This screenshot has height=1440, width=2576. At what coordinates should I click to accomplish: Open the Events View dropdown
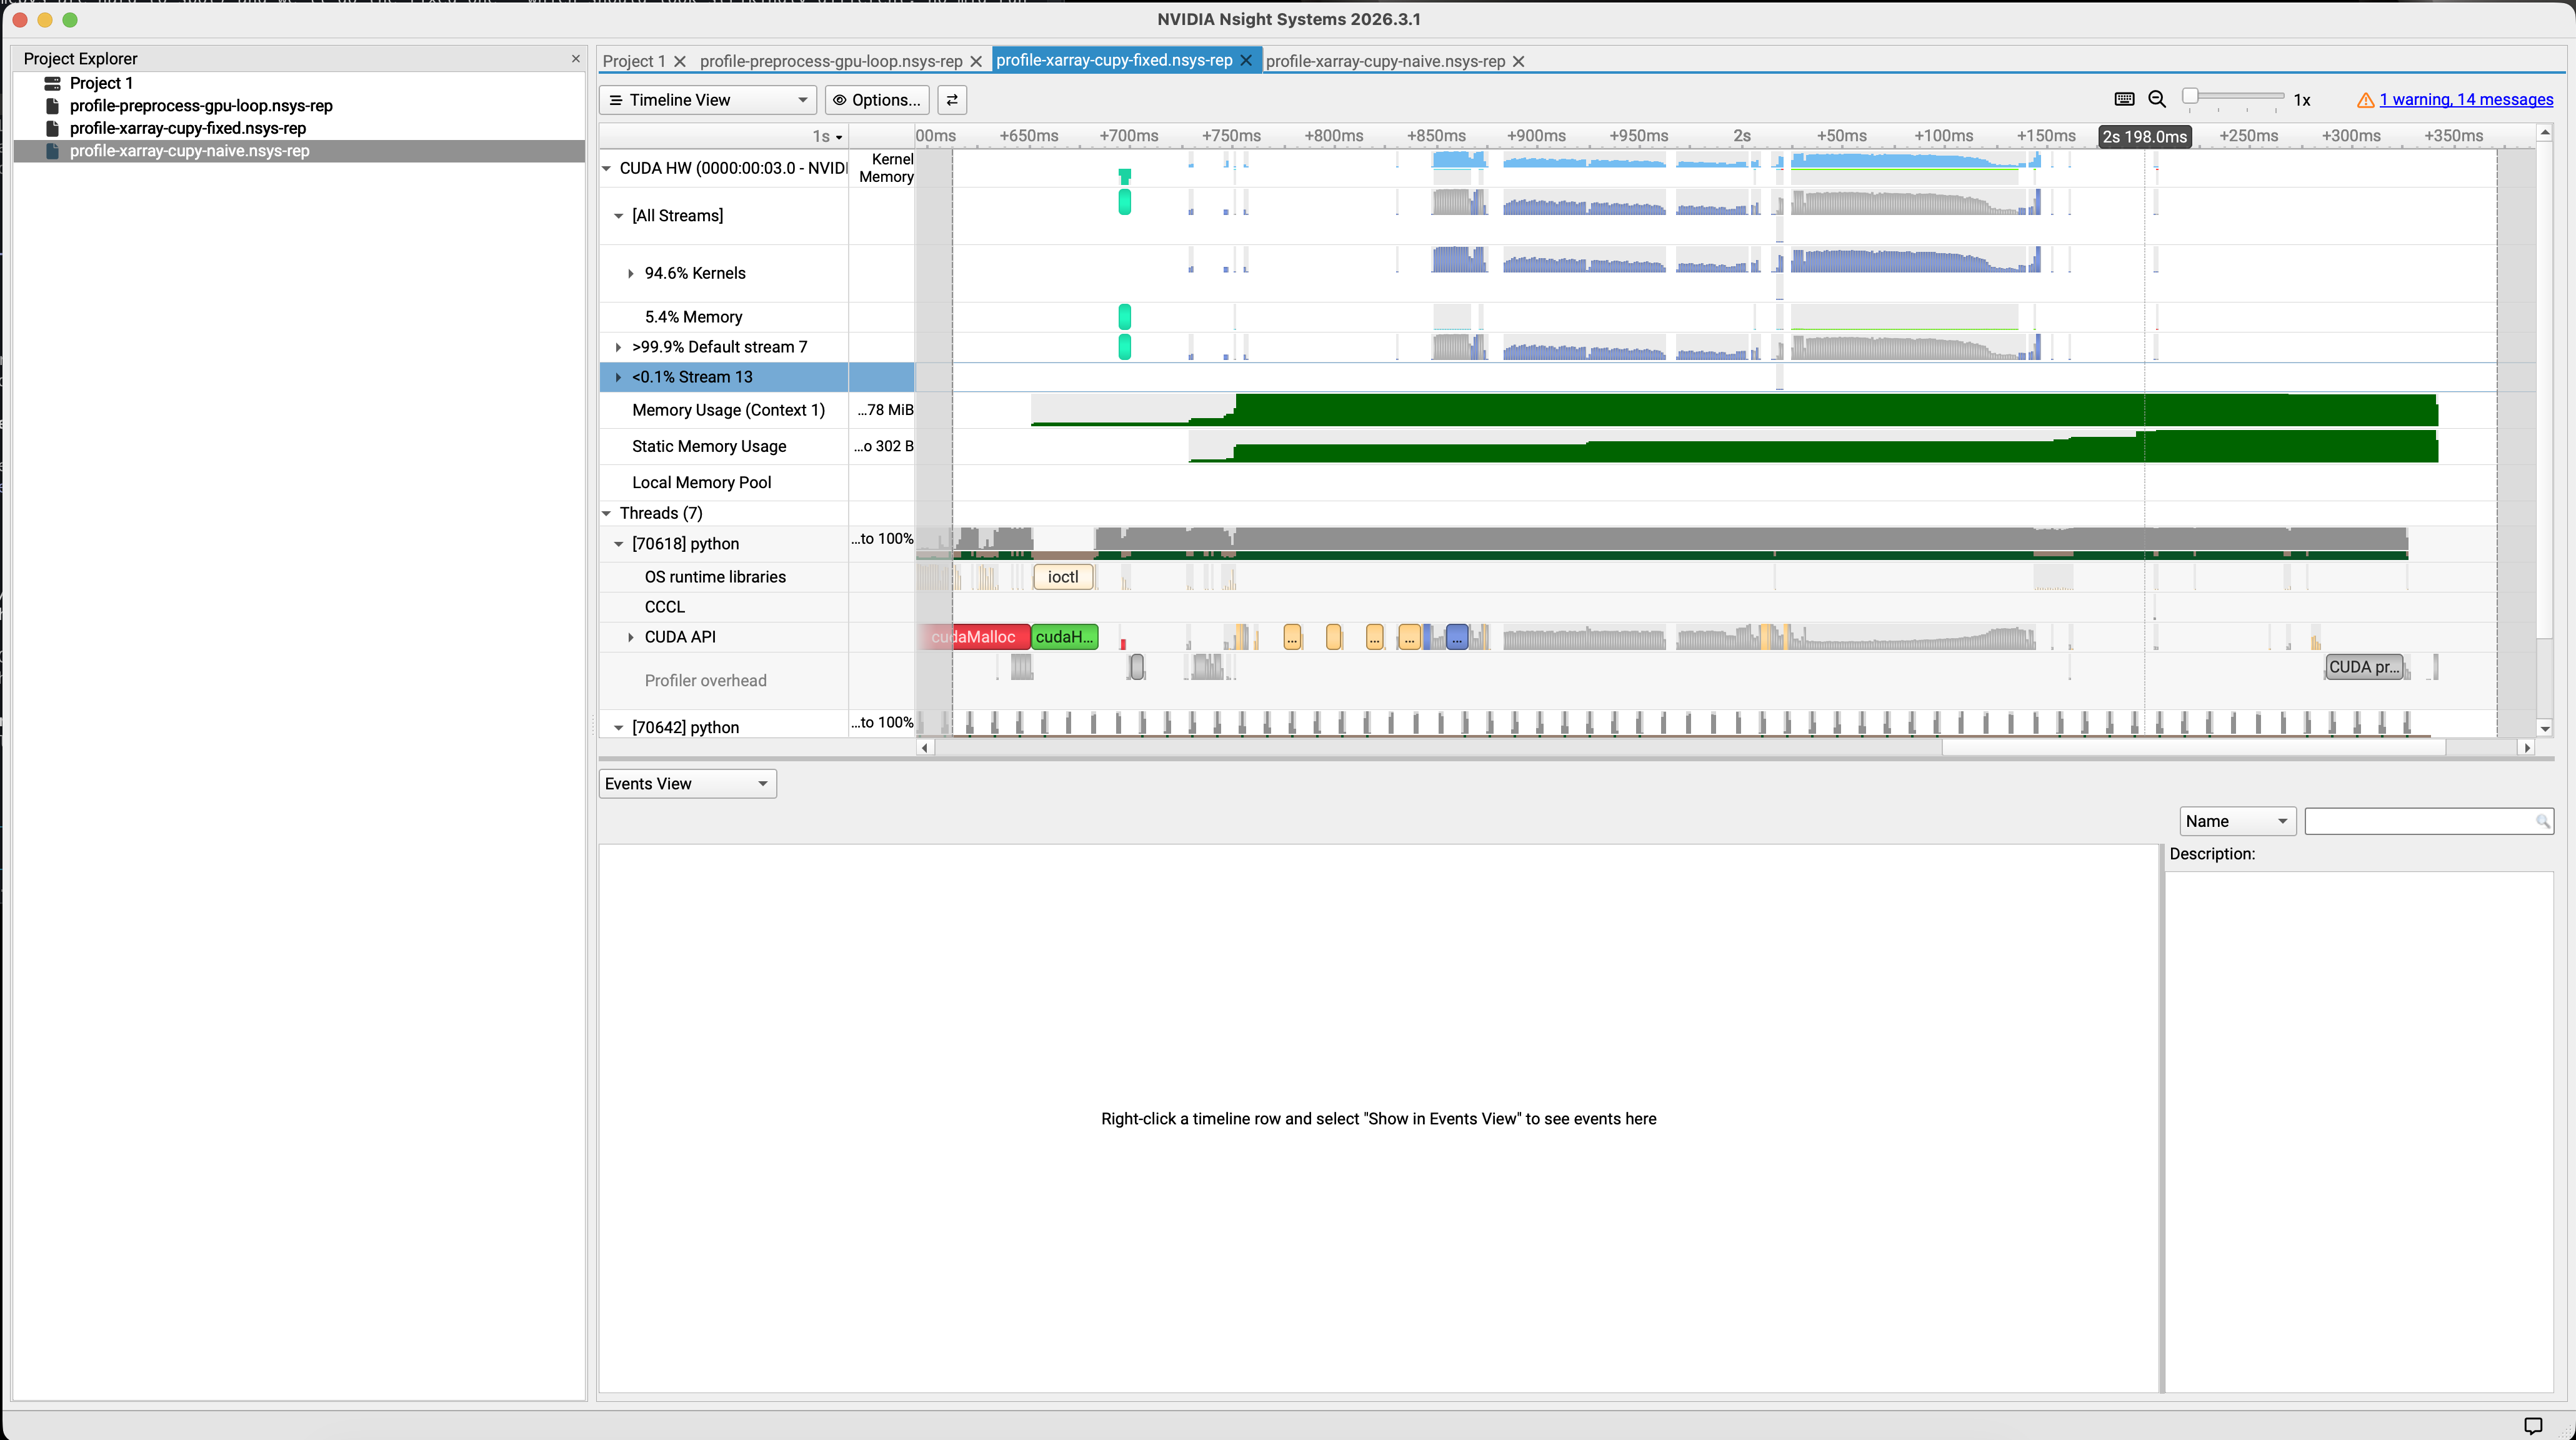click(688, 784)
